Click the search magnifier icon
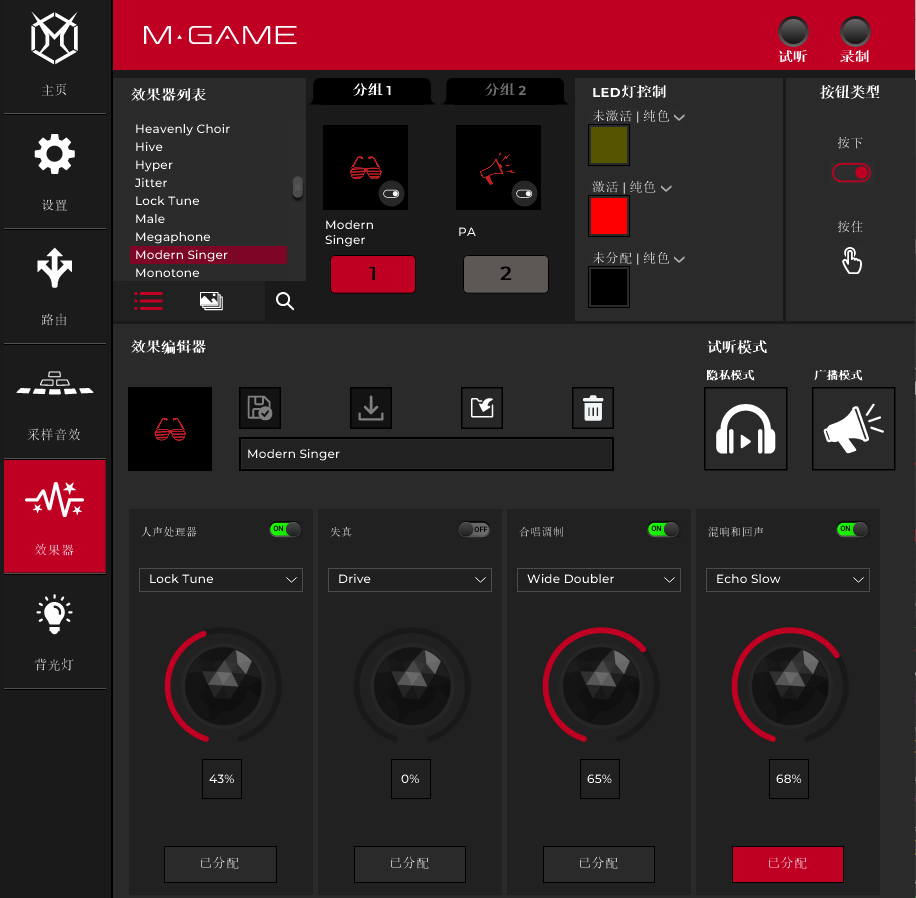The height and width of the screenshot is (898, 916). click(284, 301)
